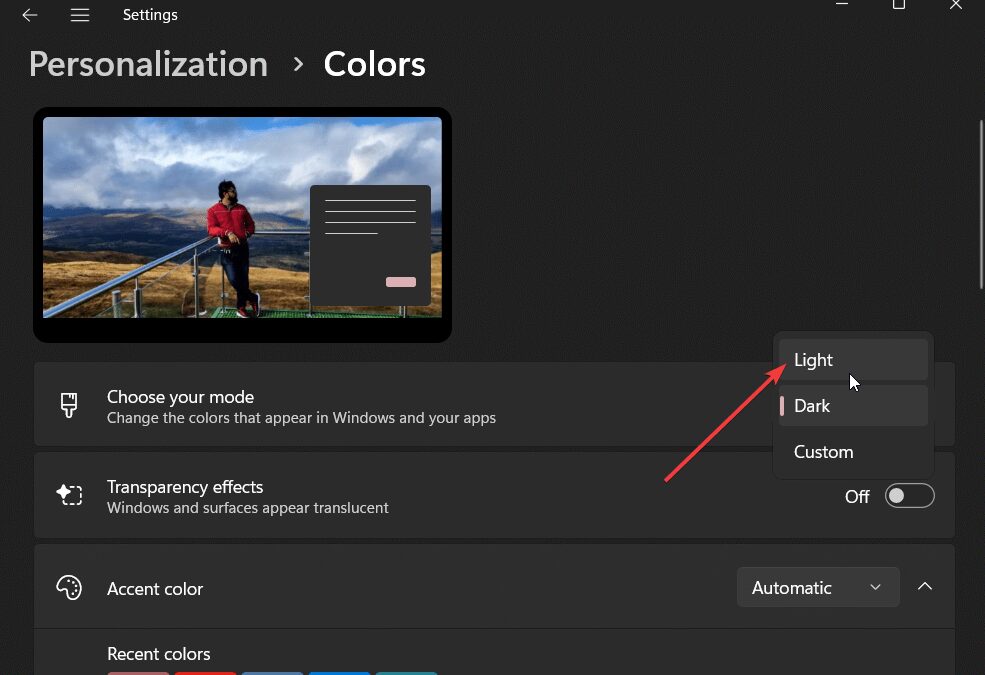Pick the pink recent color swatch

(138, 673)
